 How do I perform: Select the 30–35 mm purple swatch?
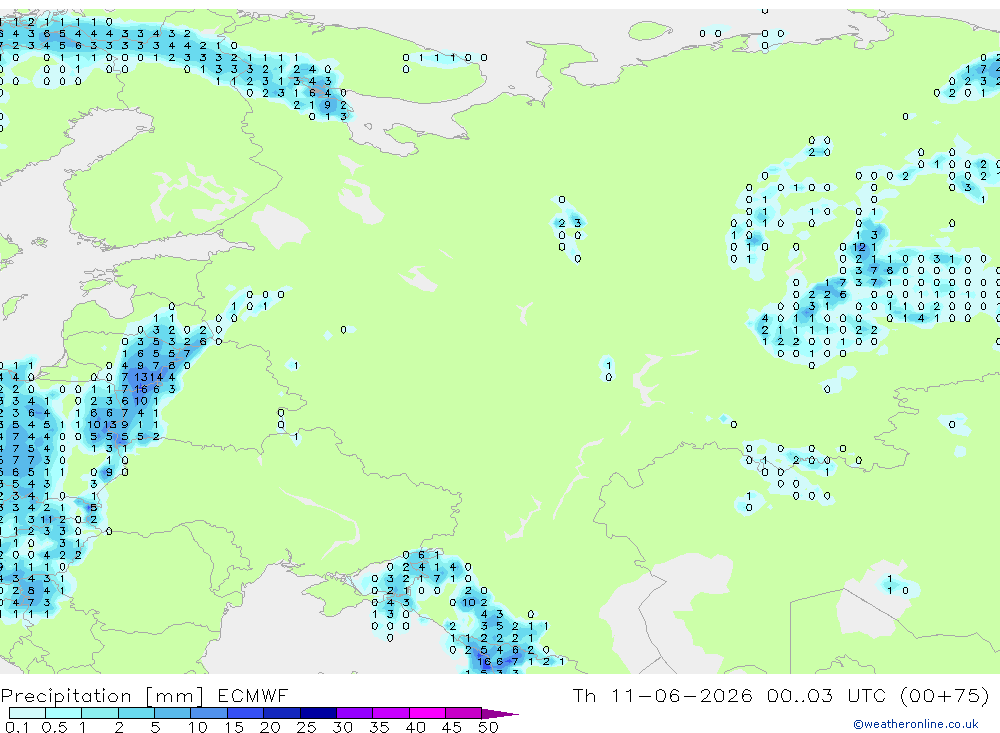[355, 713]
